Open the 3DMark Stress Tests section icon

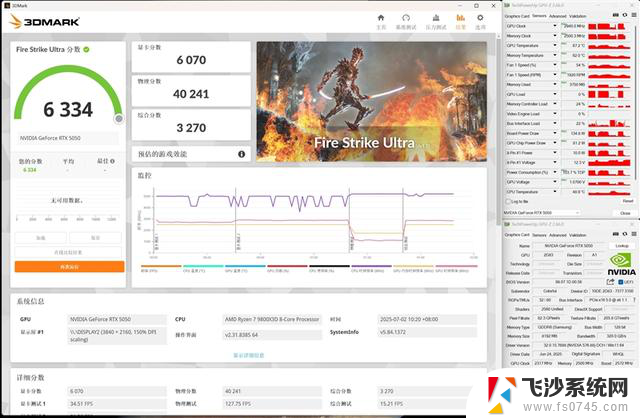click(x=436, y=18)
